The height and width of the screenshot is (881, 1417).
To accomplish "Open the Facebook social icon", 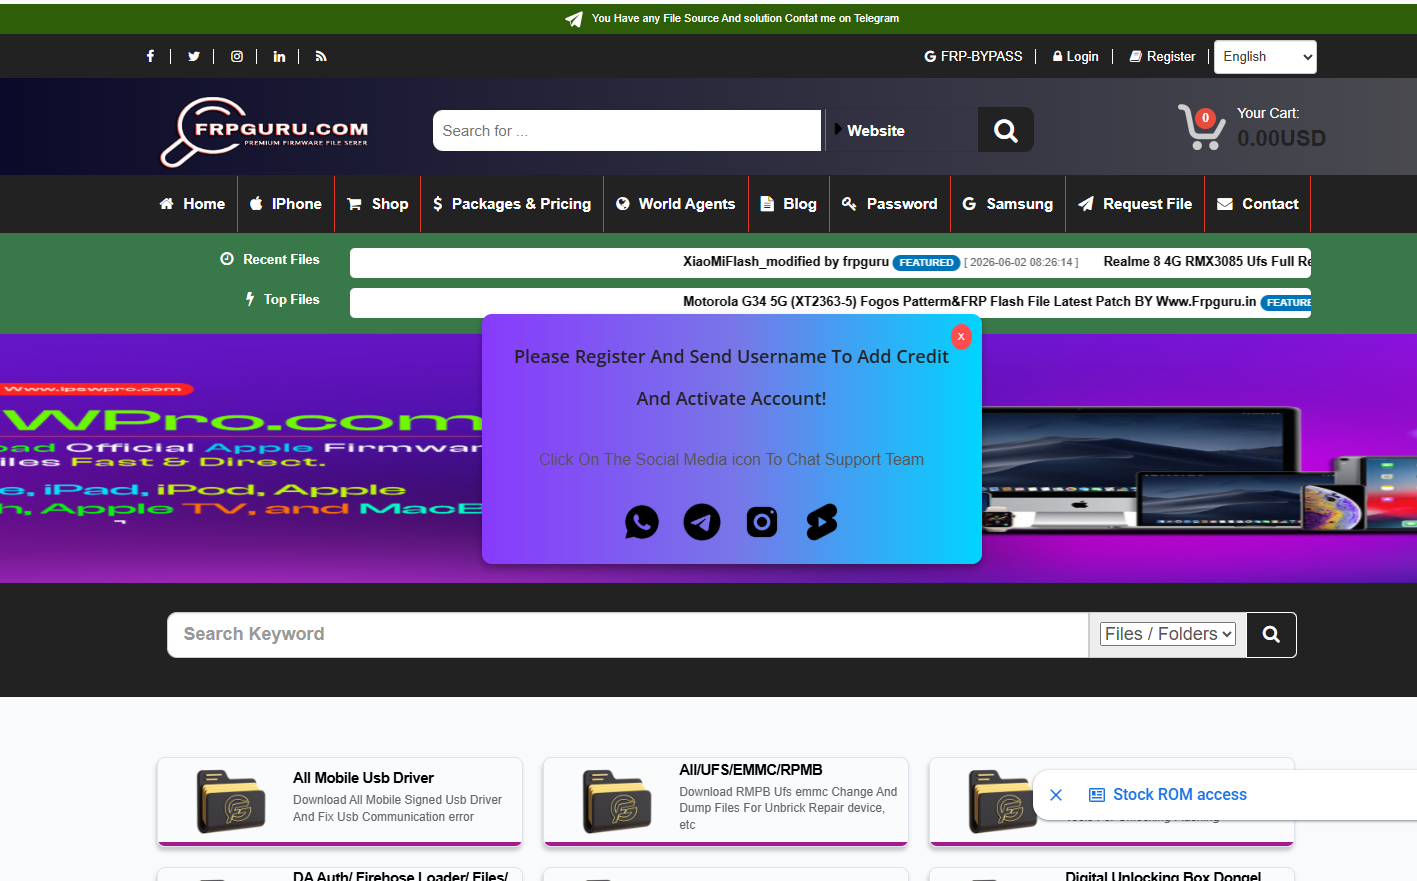I will pos(150,57).
